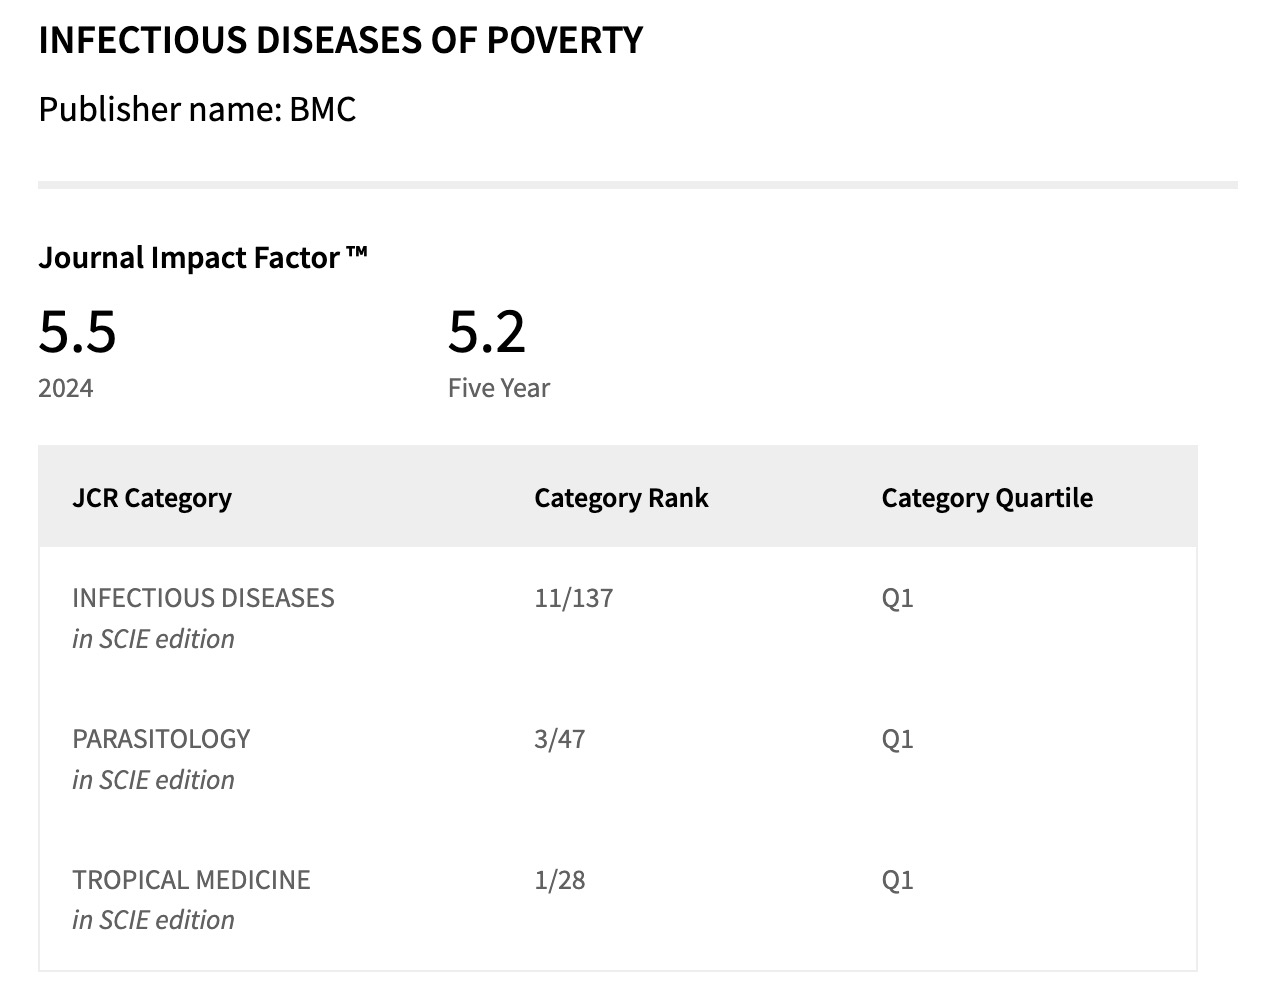Click the Category Rank column header
Image resolution: width=1262 pixels, height=1002 pixels.
click(x=621, y=498)
